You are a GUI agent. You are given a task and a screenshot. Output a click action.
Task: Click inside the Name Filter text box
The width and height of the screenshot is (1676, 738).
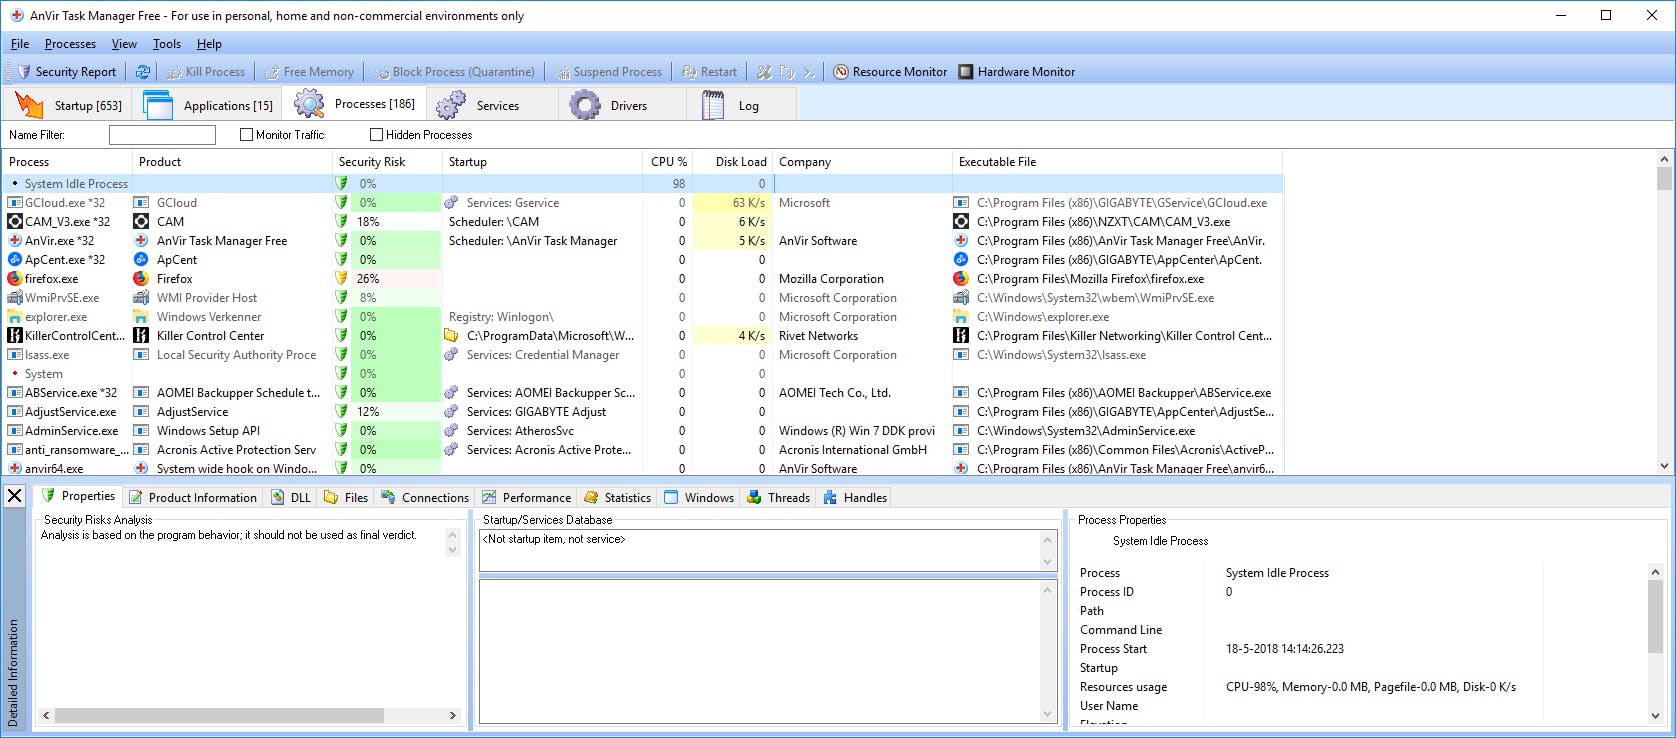tap(162, 135)
